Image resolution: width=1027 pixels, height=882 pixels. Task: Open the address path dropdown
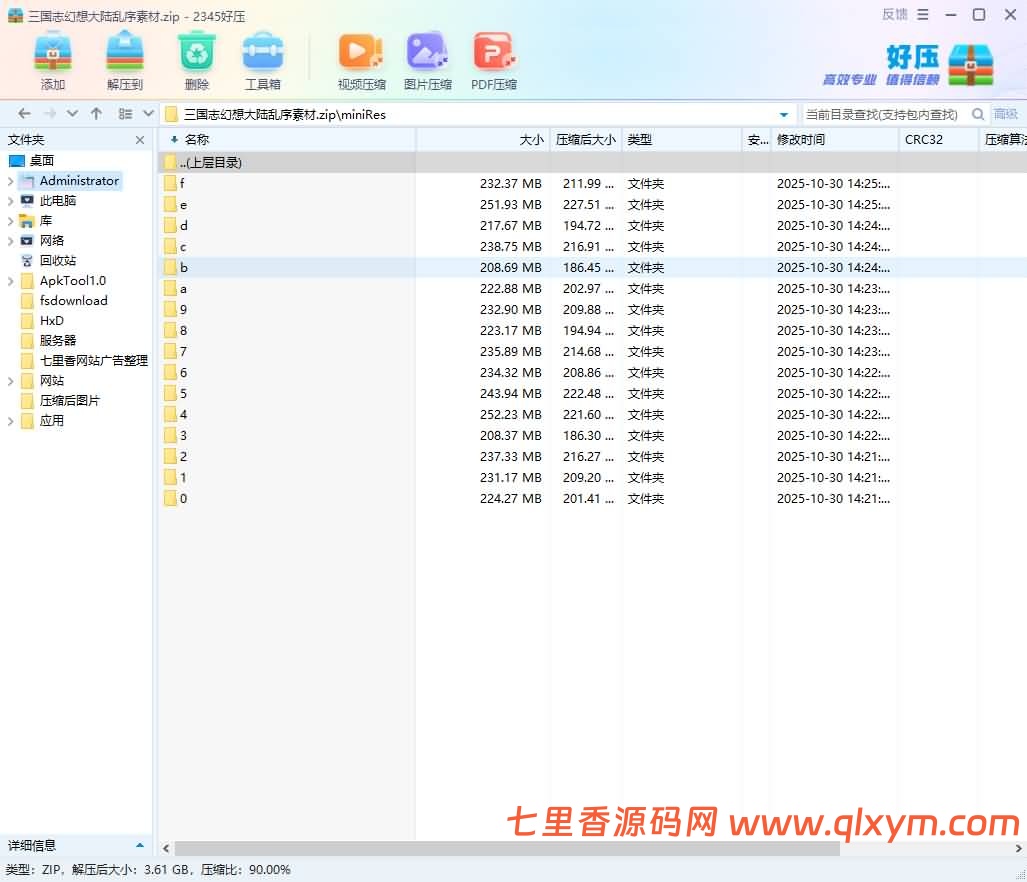point(784,114)
